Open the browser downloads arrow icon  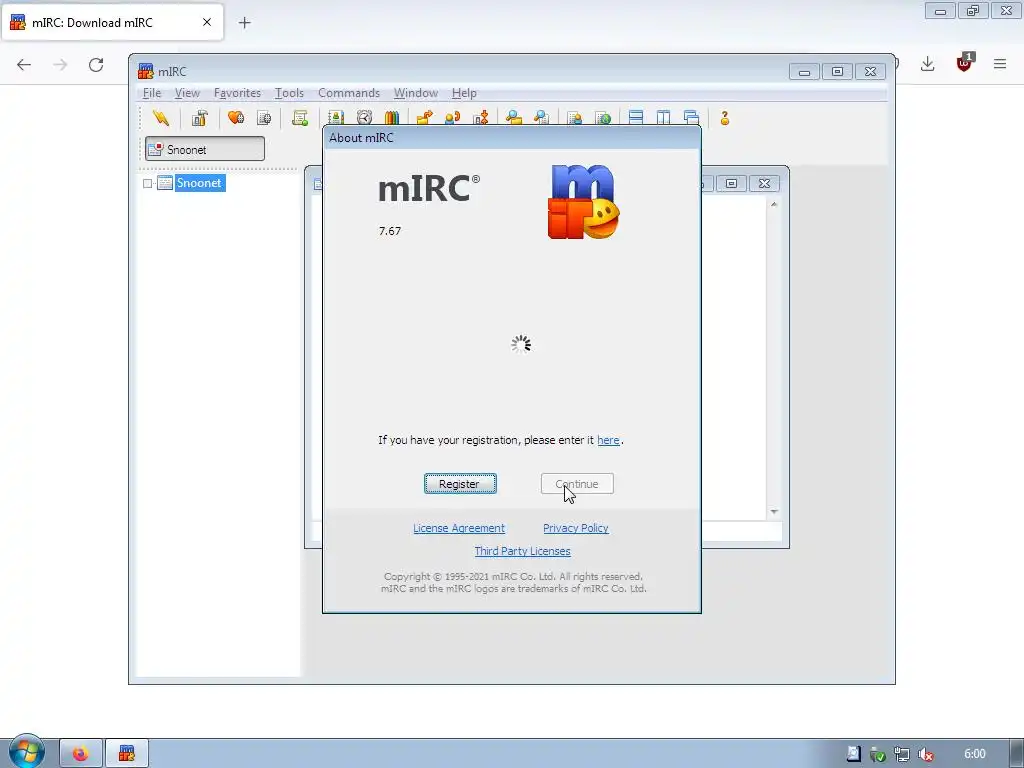coord(927,63)
